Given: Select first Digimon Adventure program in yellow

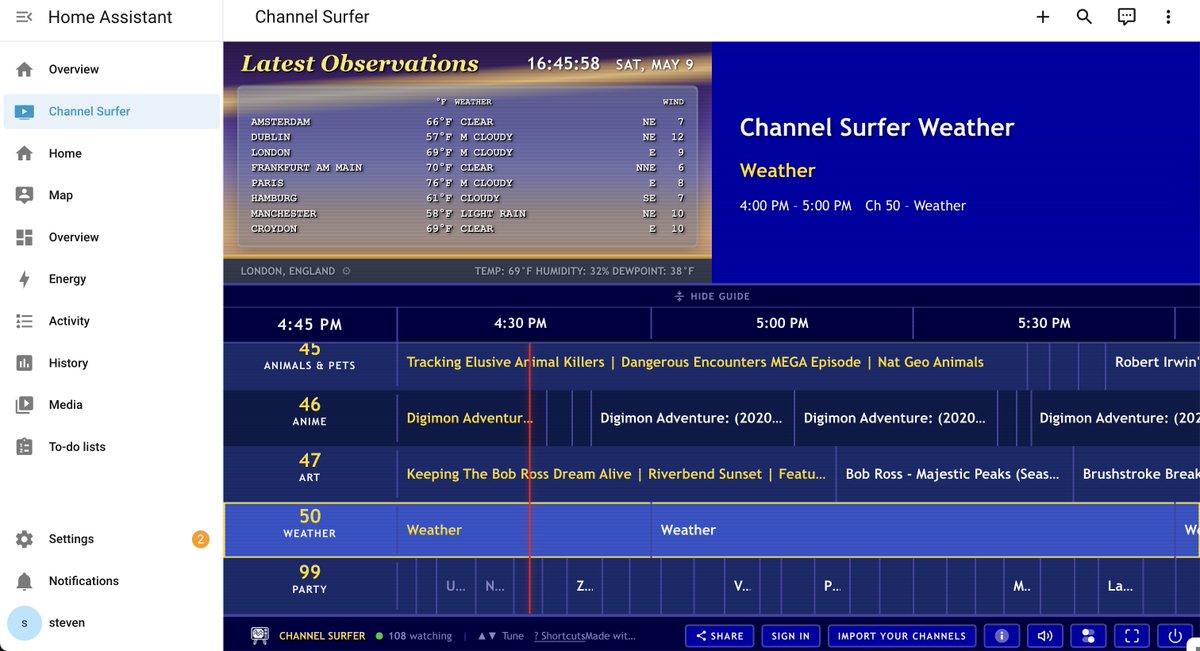Looking at the screenshot, I should click(473, 418).
